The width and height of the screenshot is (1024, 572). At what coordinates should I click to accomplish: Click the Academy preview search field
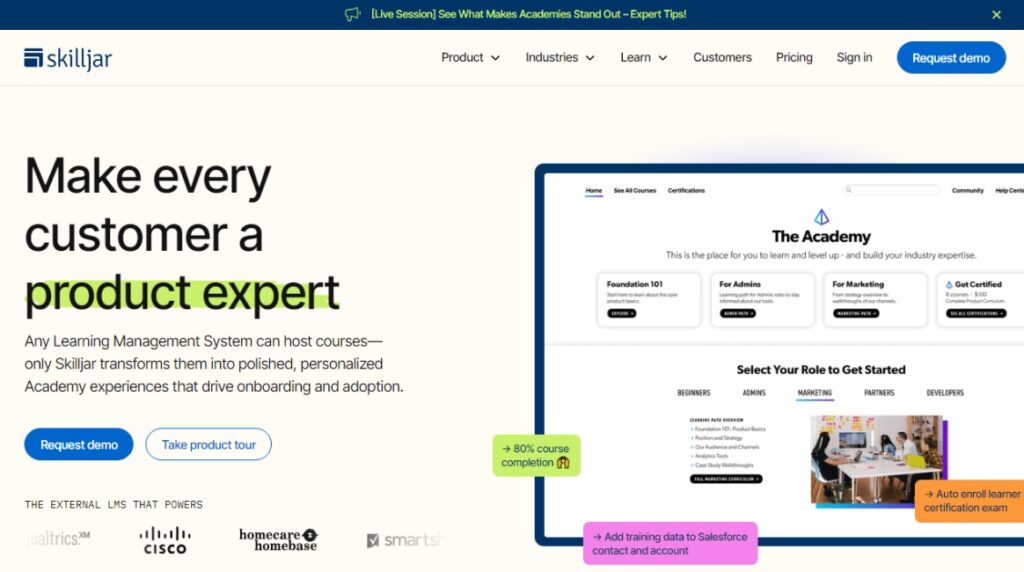click(891, 190)
